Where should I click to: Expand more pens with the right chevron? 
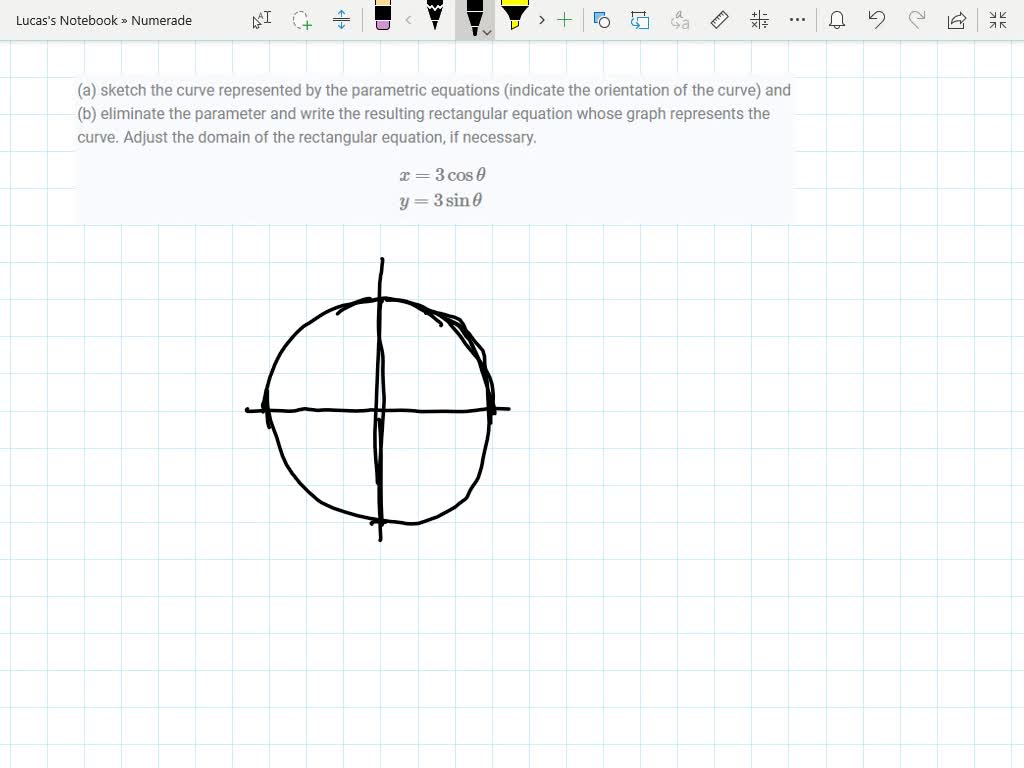tap(541, 20)
